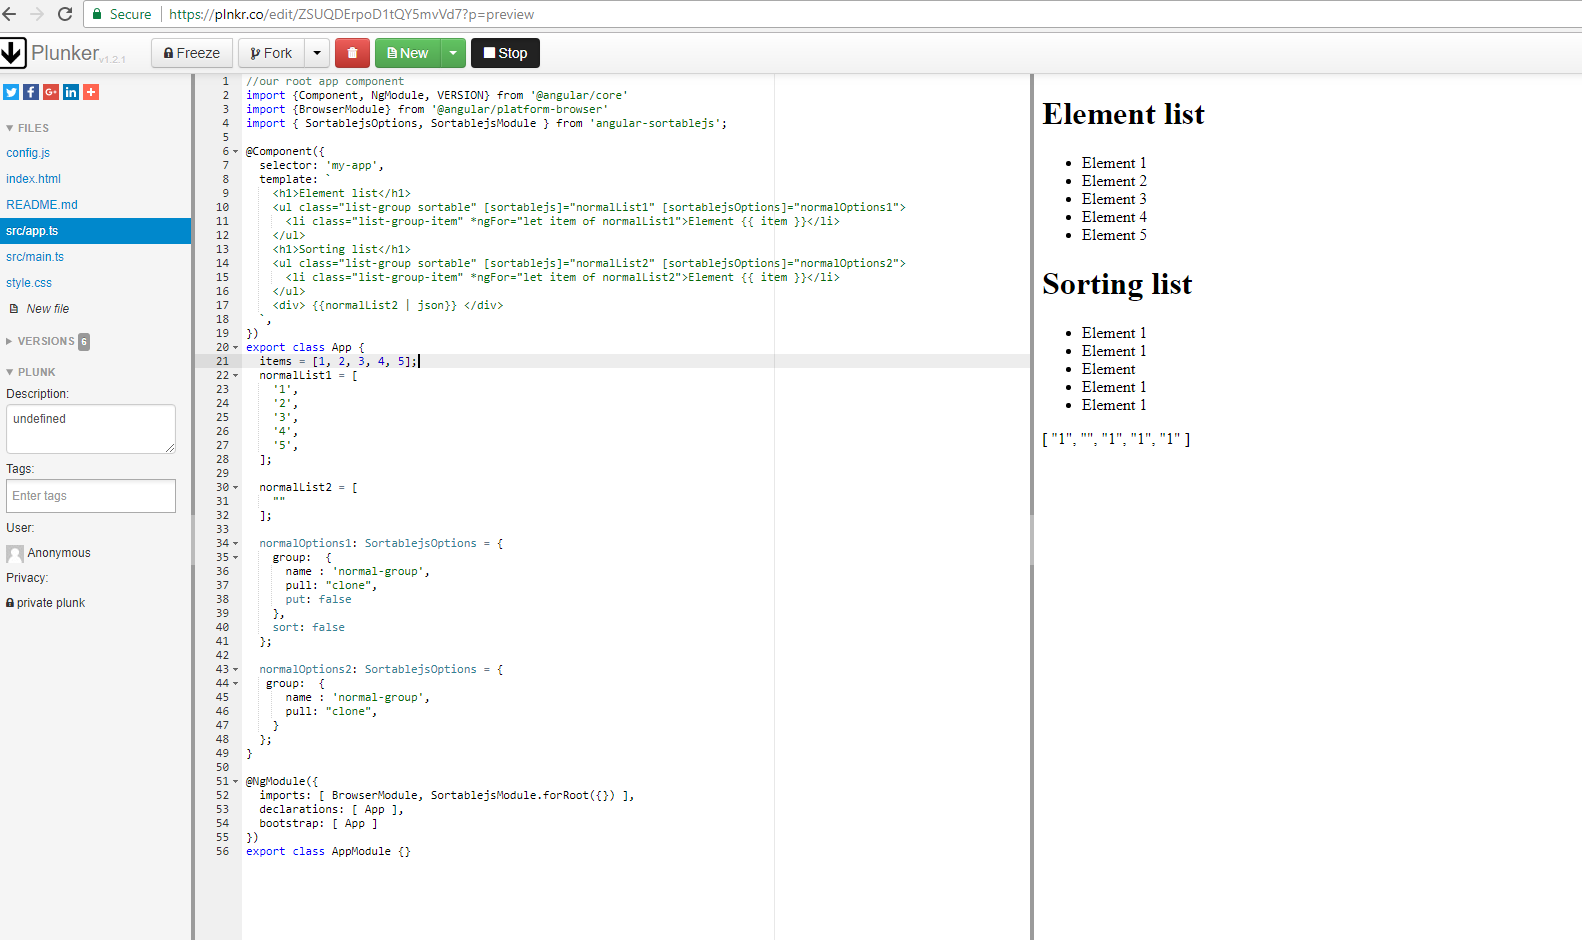Click 'Element 1' in Element list
The image size is (1582, 940).
pos(1114,163)
